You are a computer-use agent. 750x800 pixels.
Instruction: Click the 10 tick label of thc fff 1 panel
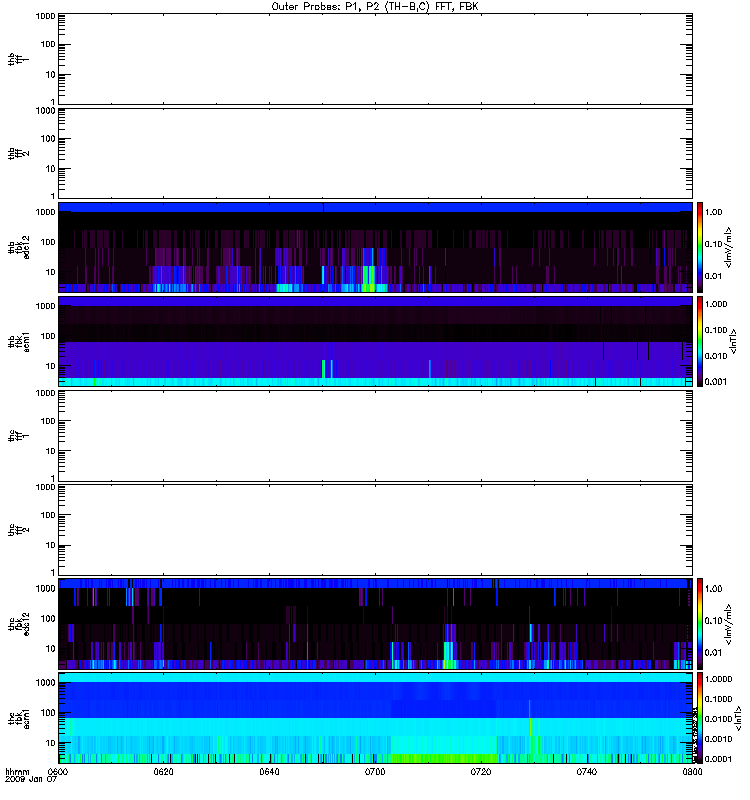pos(51,451)
